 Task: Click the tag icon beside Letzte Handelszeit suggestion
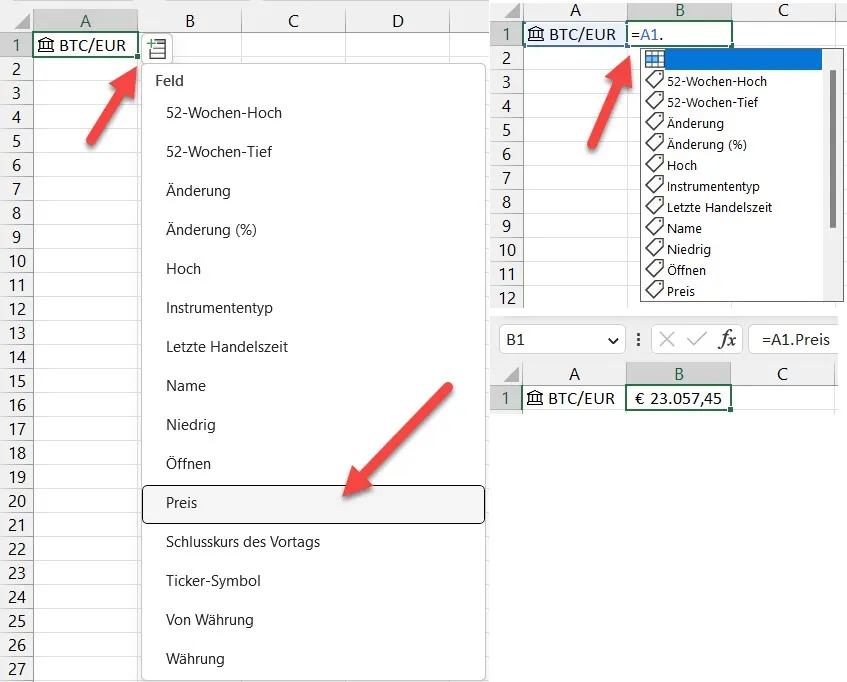tap(655, 207)
